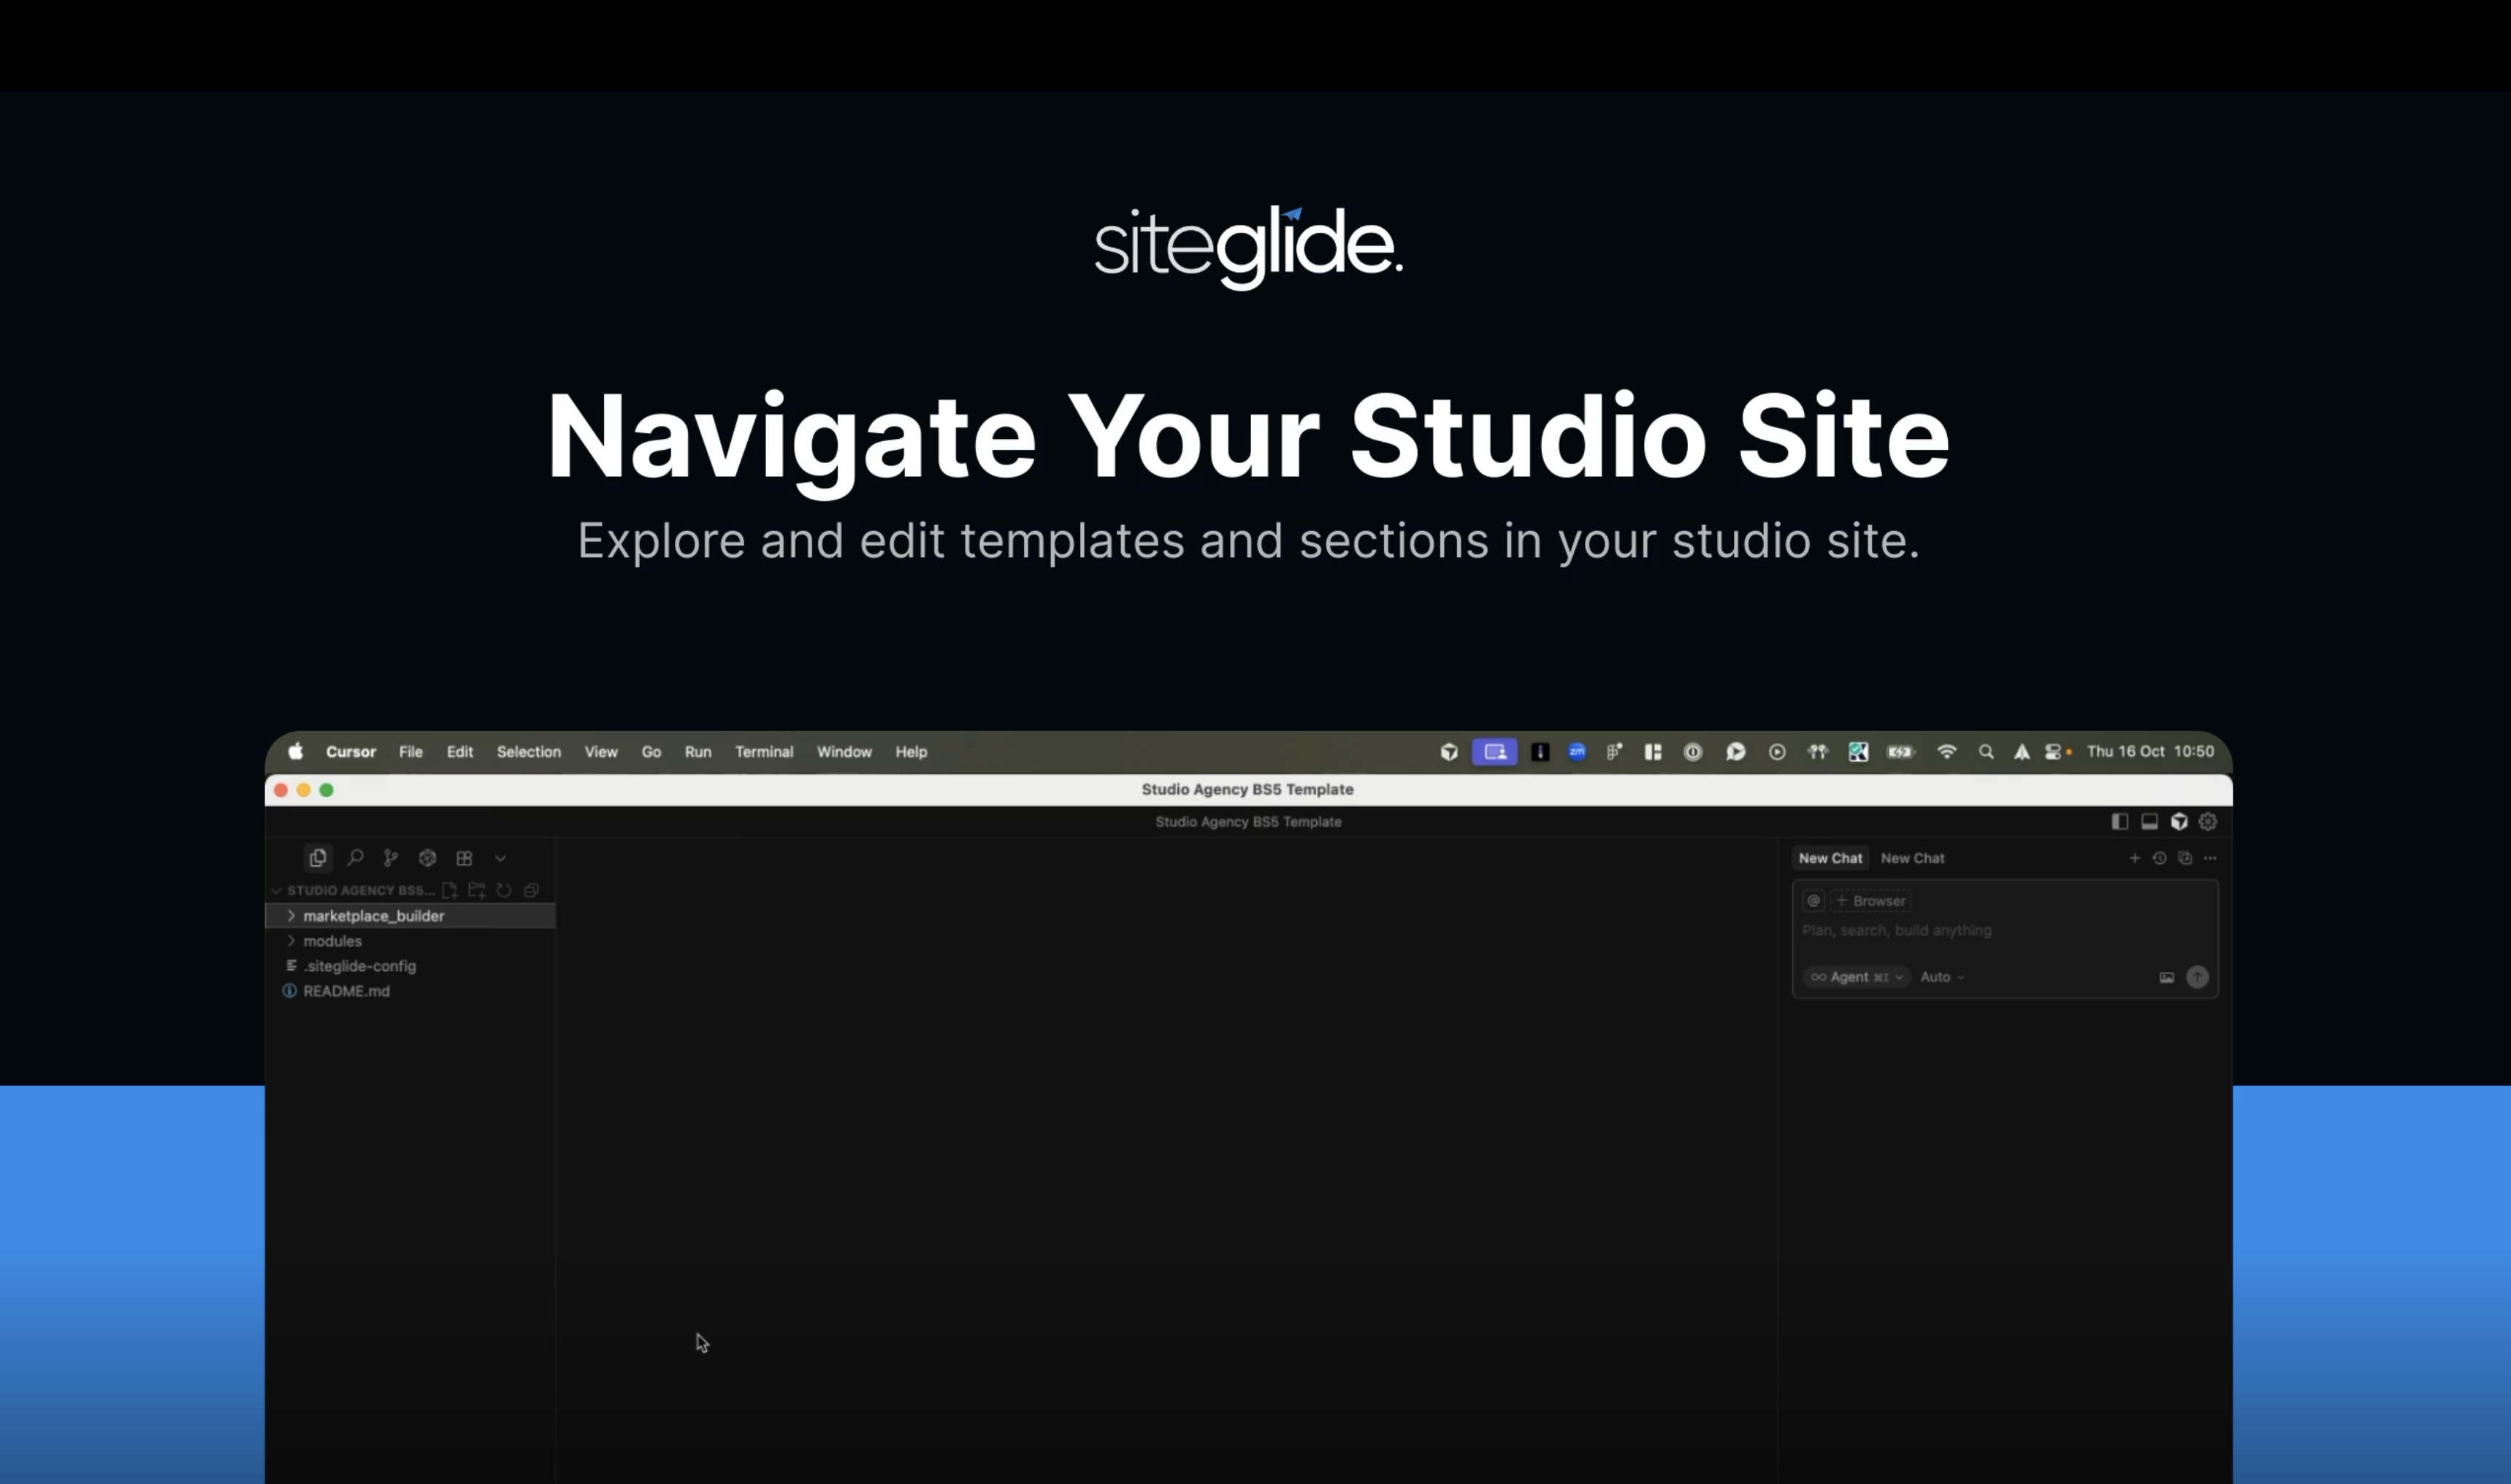This screenshot has width=2511, height=1484.
Task: Click the icon left of the more actions ellipsis in chat
Action: pos(2185,858)
